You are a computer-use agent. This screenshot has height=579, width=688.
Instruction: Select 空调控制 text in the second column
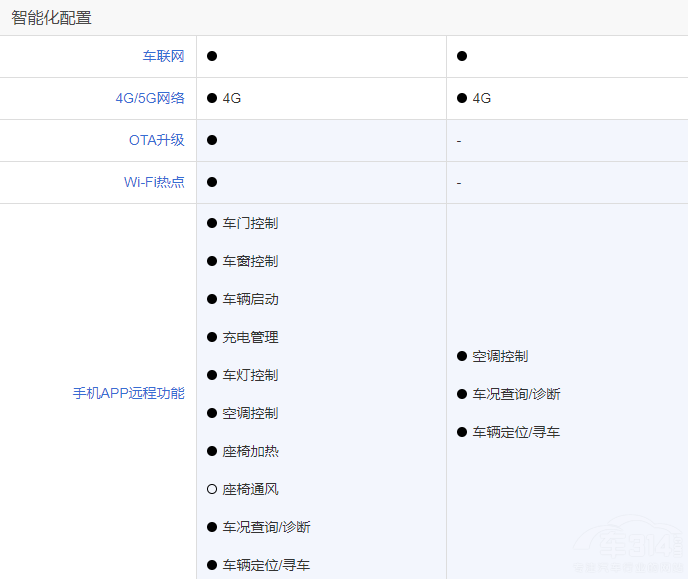coord(500,356)
